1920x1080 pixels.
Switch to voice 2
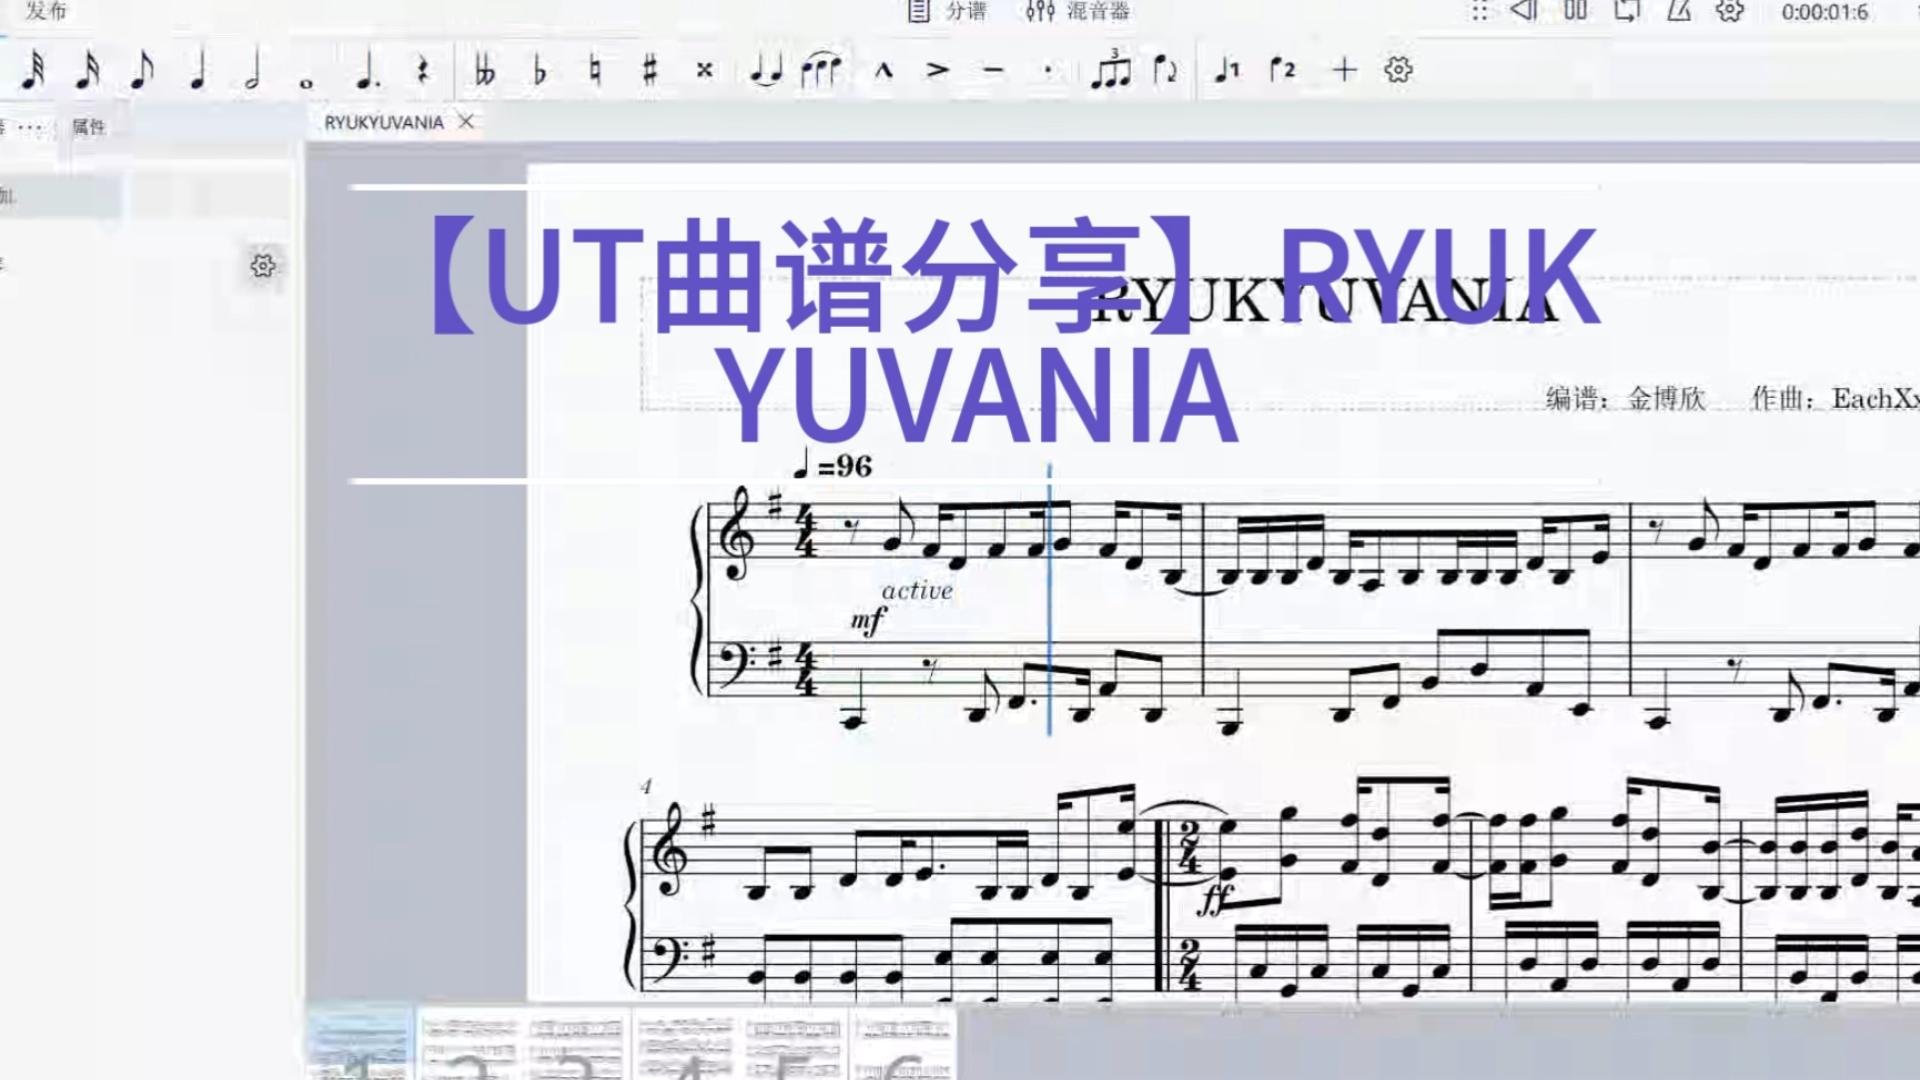click(x=1283, y=70)
